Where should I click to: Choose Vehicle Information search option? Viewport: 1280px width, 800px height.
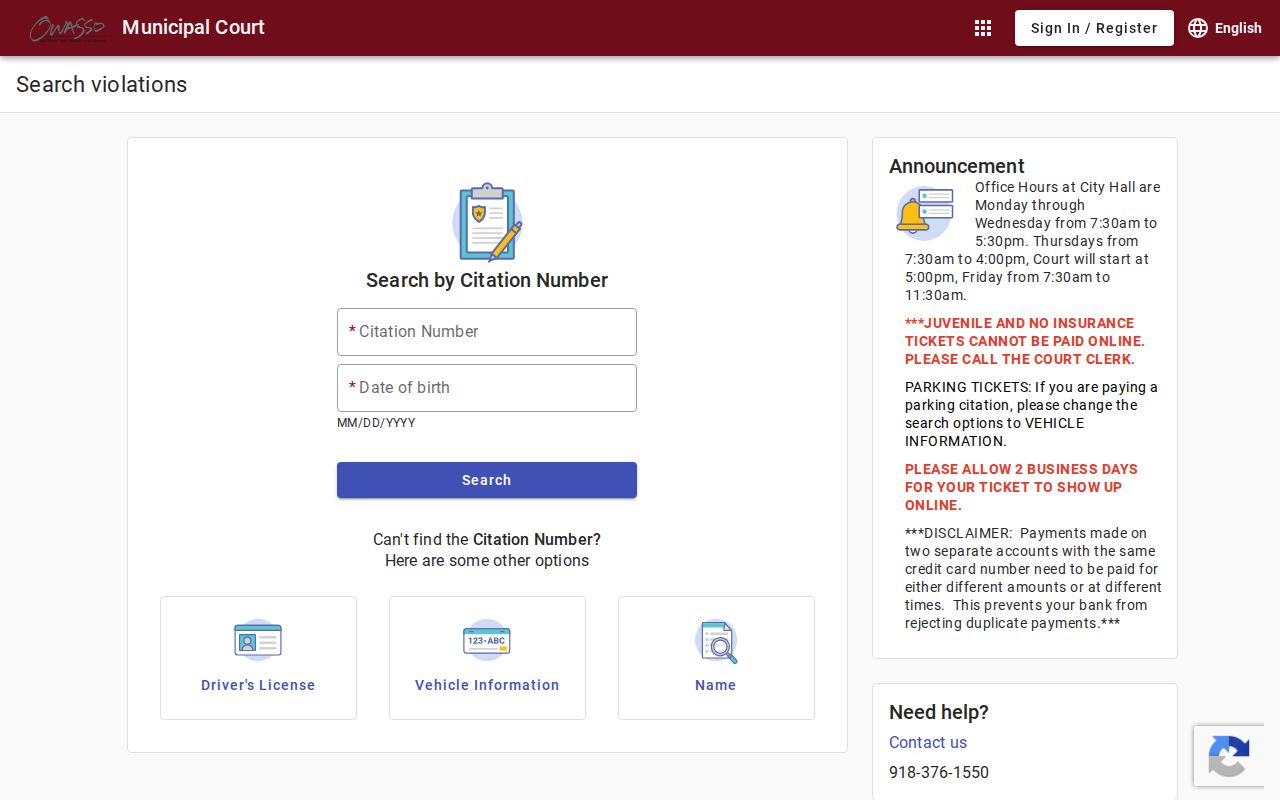tap(487, 658)
